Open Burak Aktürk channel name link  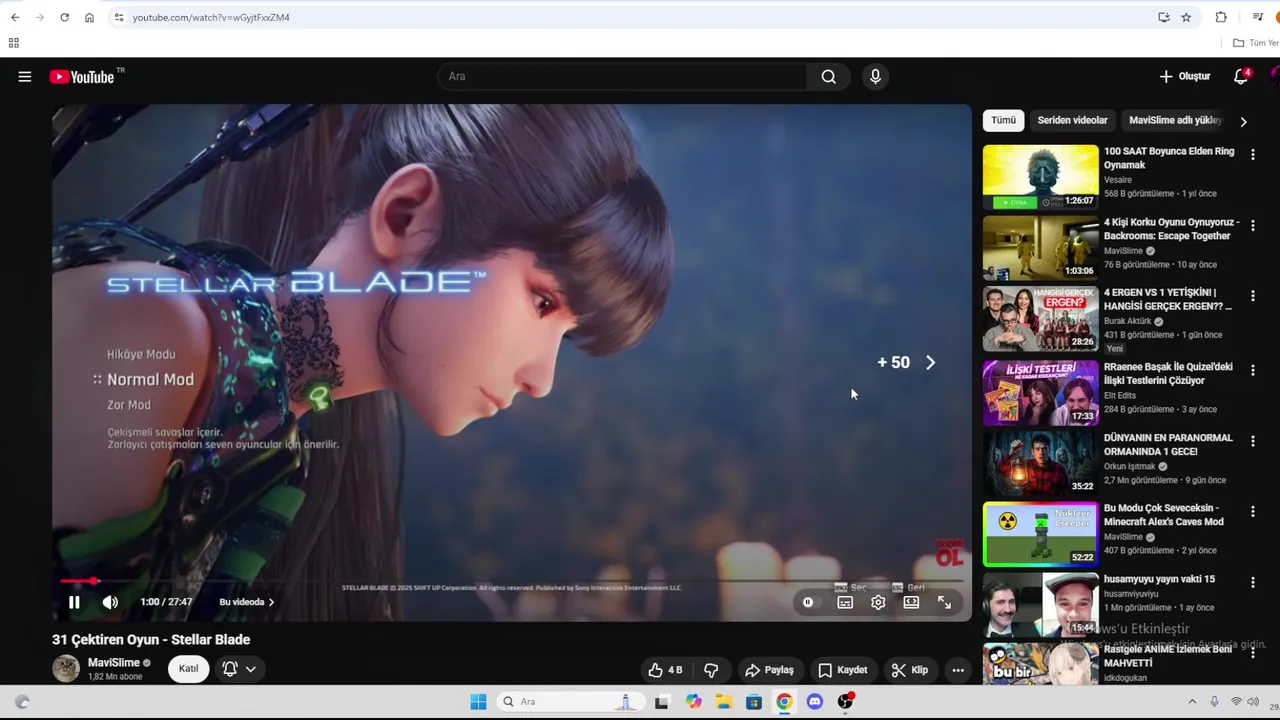1128,321
